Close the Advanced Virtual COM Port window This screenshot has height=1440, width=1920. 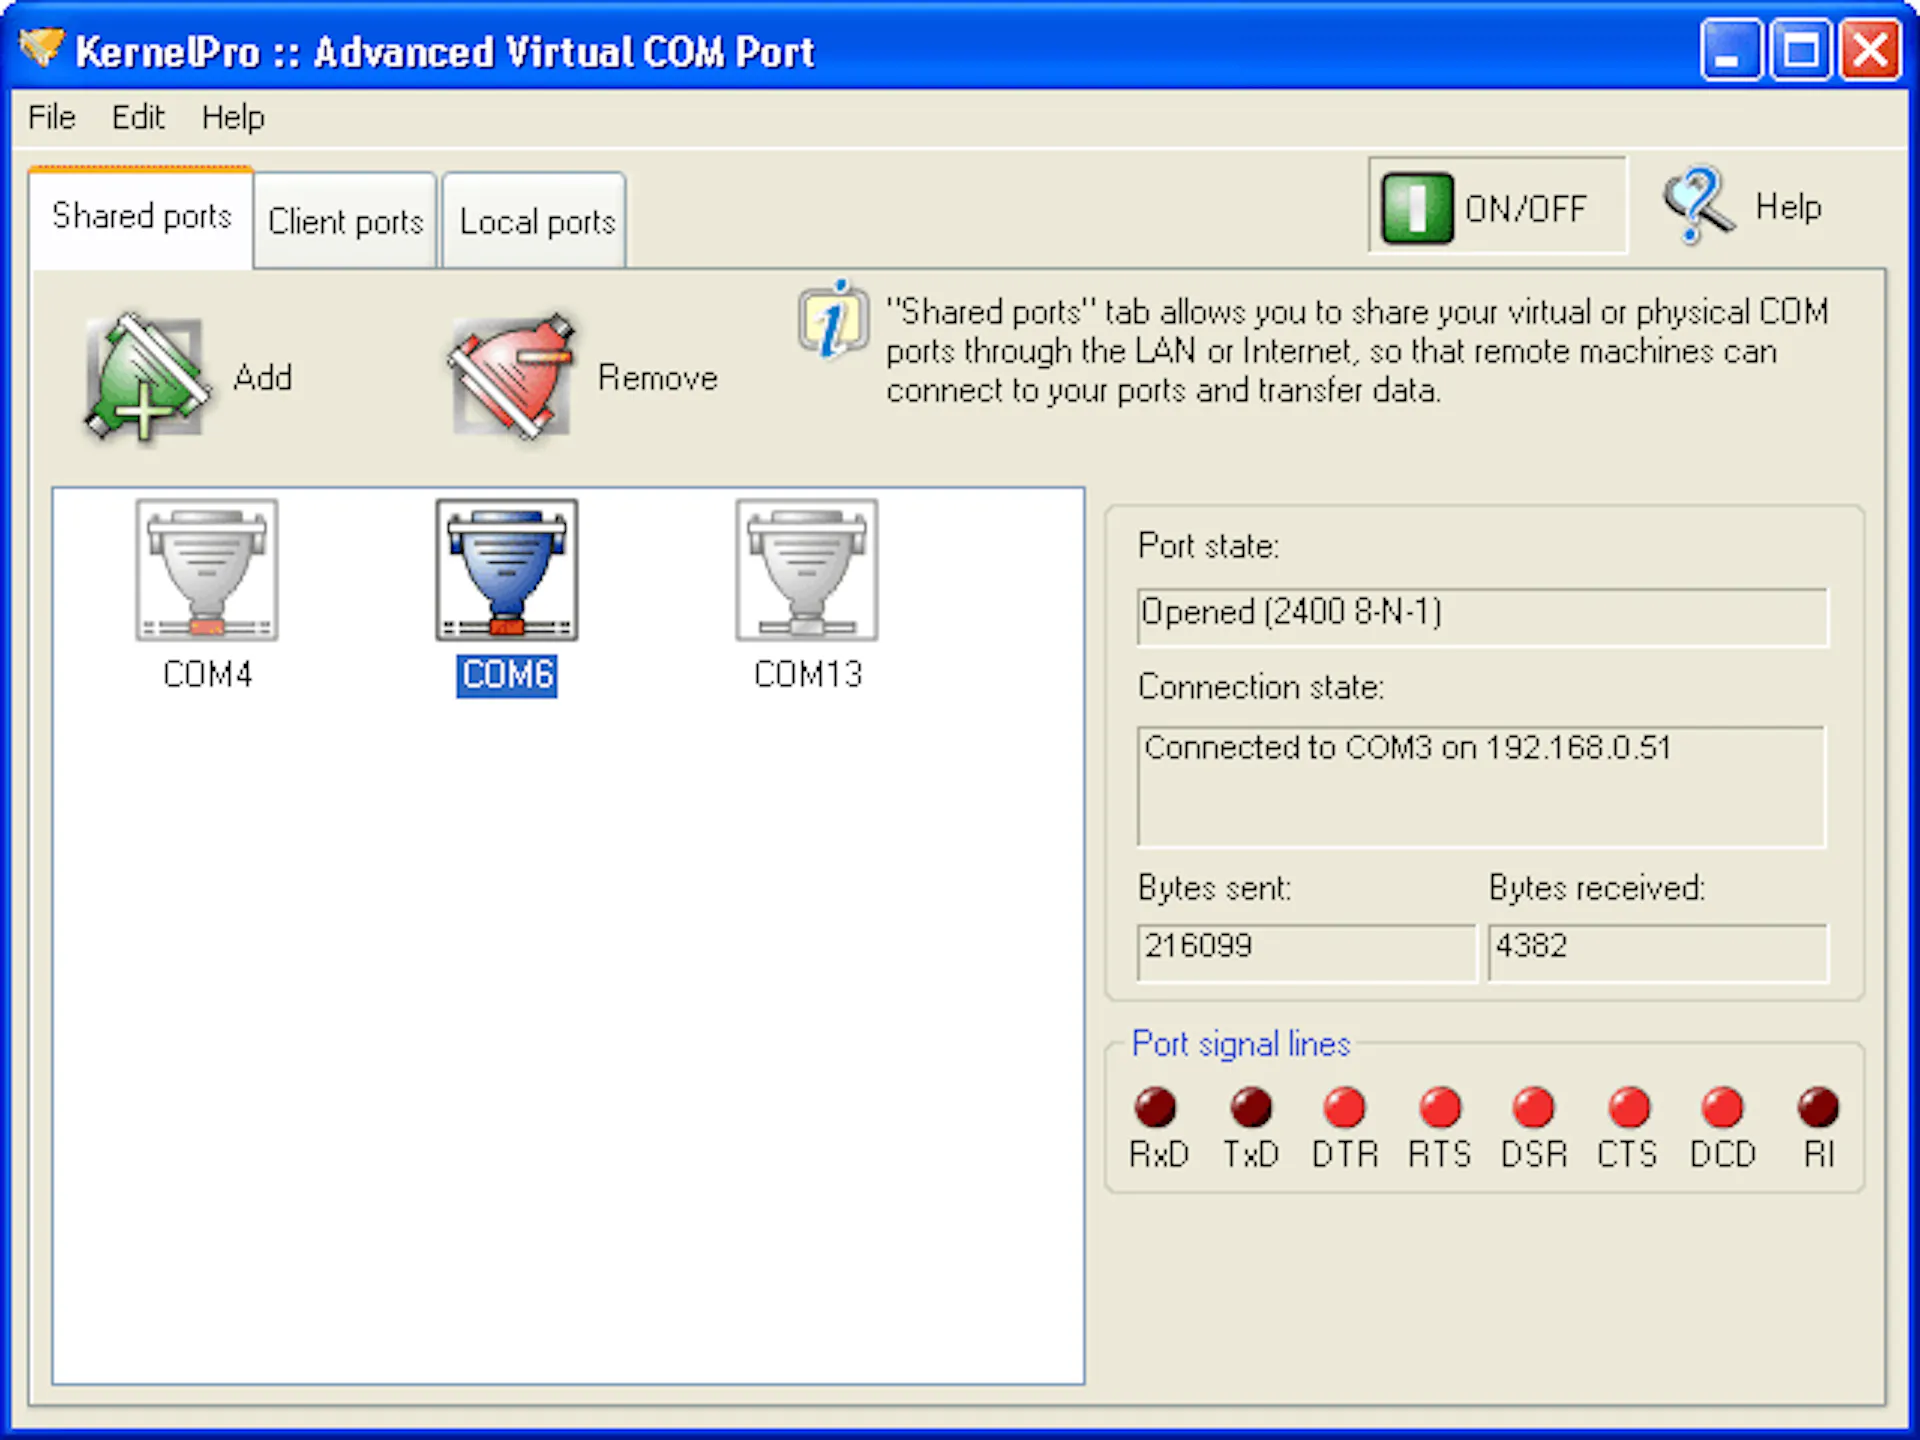(x=1871, y=49)
